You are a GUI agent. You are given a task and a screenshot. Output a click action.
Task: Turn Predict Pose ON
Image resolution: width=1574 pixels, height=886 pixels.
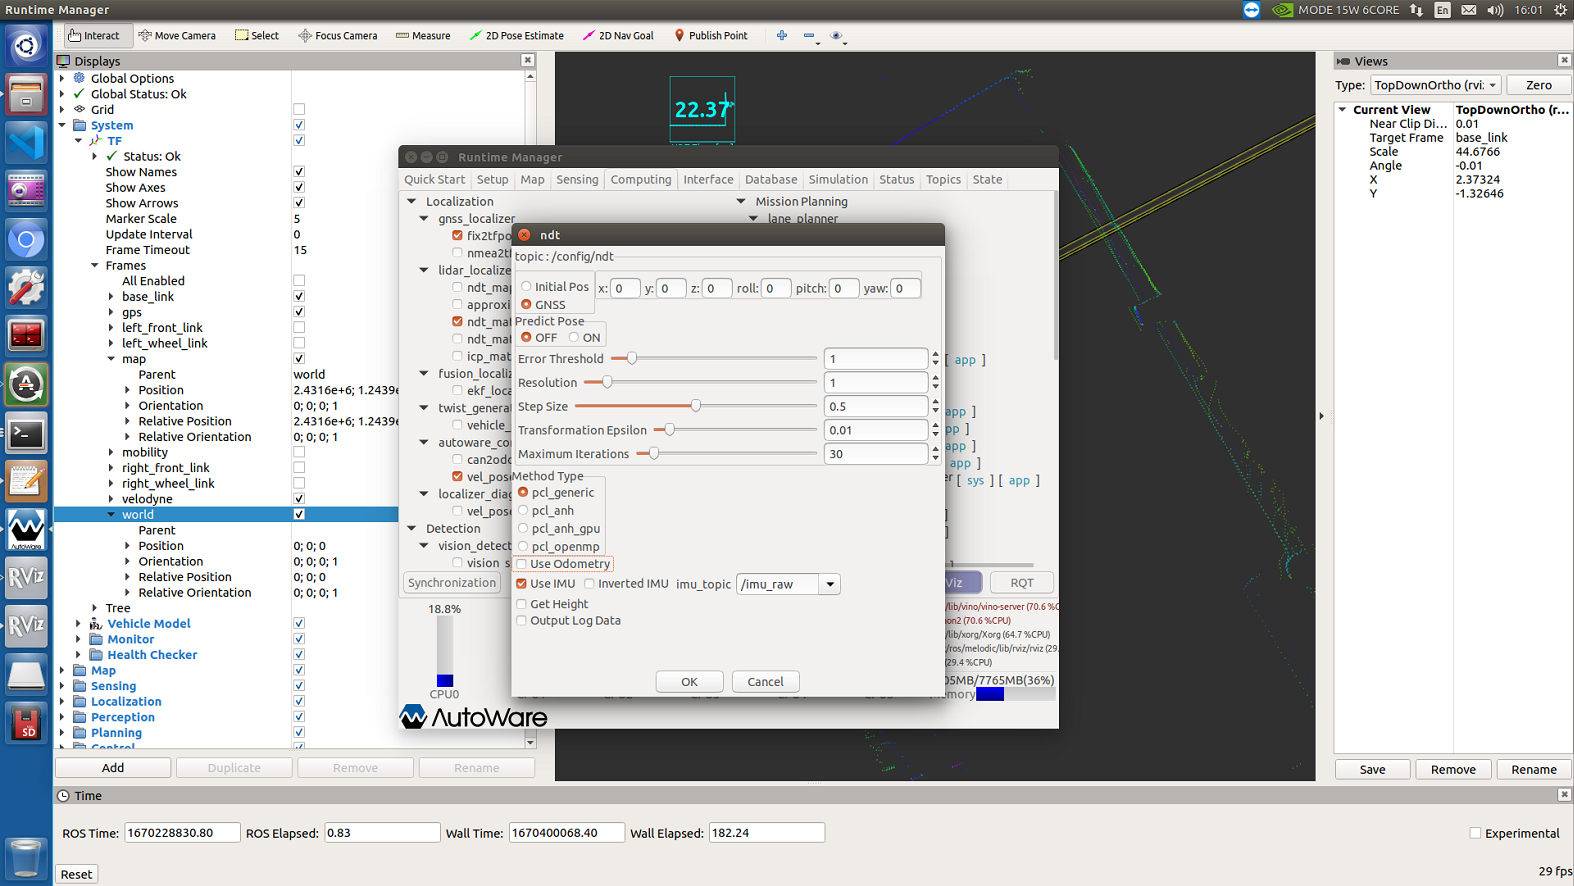point(574,338)
